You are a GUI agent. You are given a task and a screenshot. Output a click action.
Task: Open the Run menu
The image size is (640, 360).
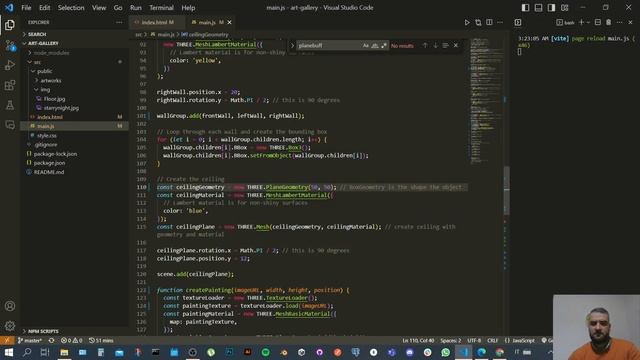136,8
